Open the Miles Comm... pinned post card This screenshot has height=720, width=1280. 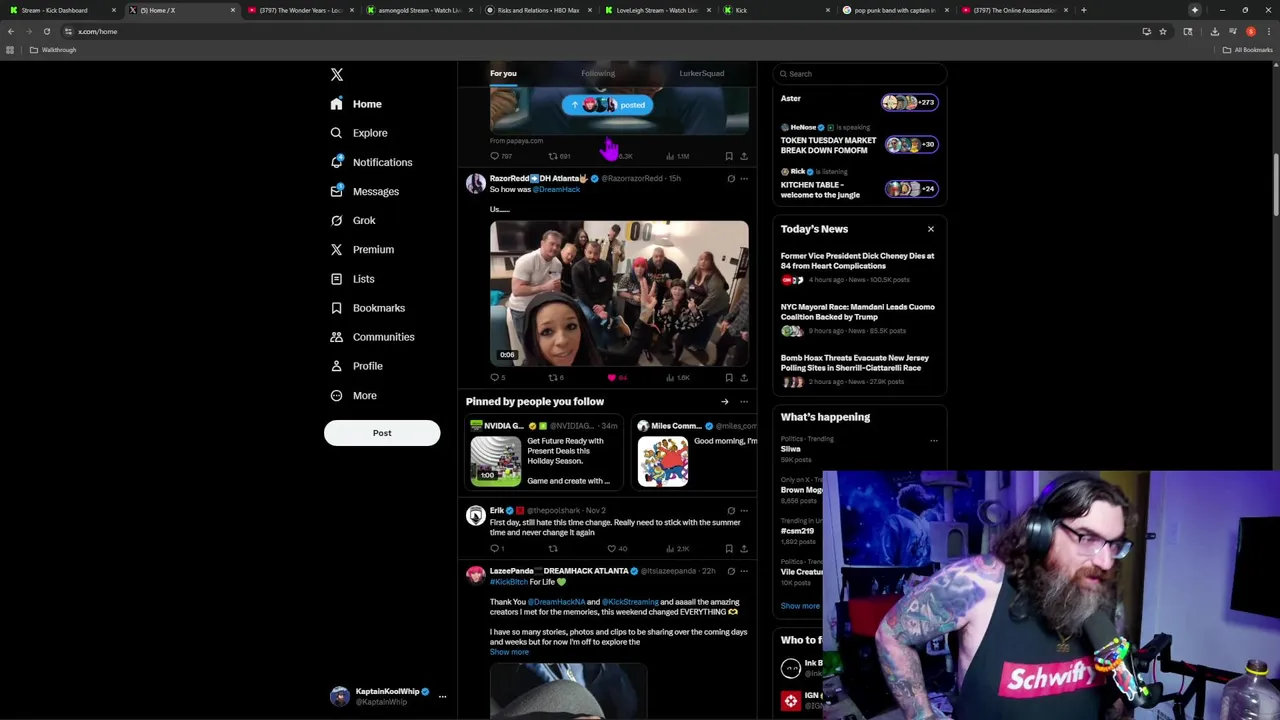point(696,454)
